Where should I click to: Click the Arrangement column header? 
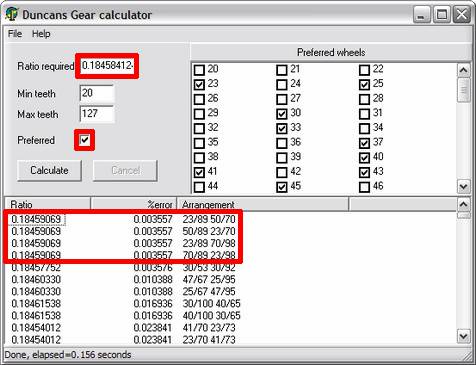pos(263,204)
